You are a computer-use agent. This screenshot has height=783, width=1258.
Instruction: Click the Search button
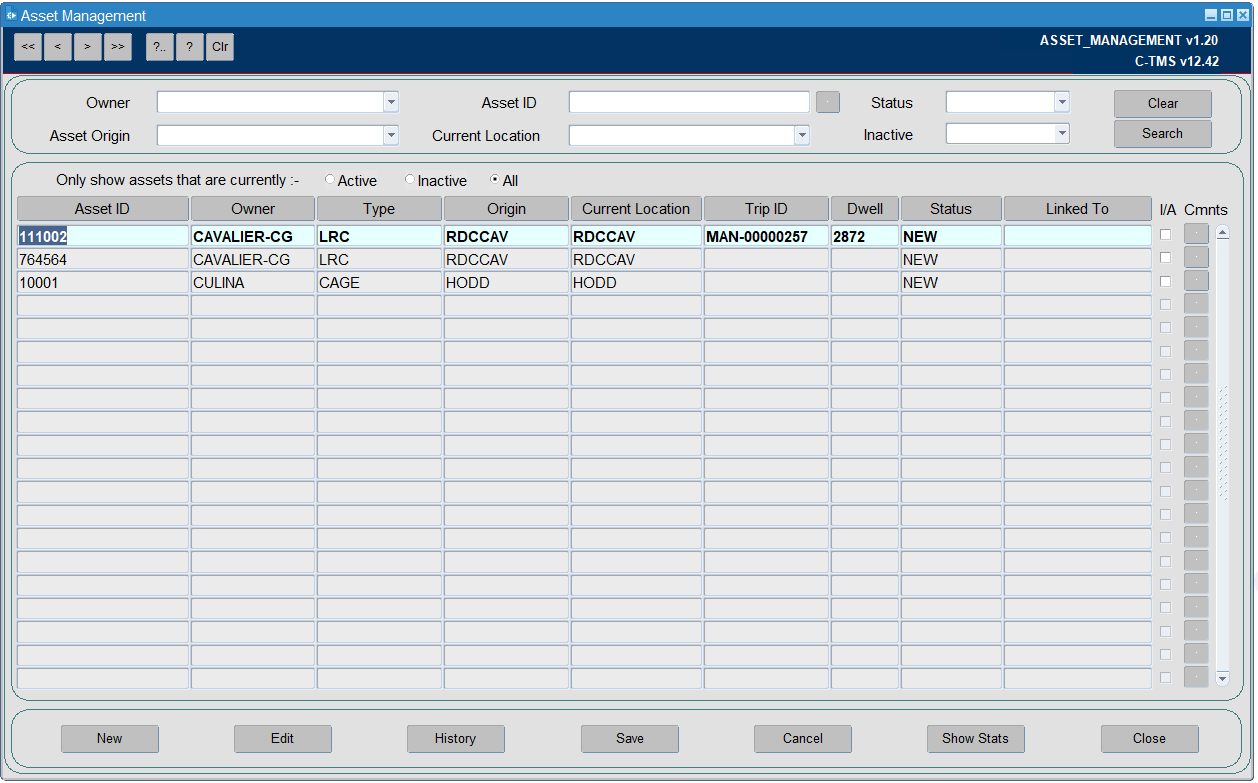(x=1163, y=134)
